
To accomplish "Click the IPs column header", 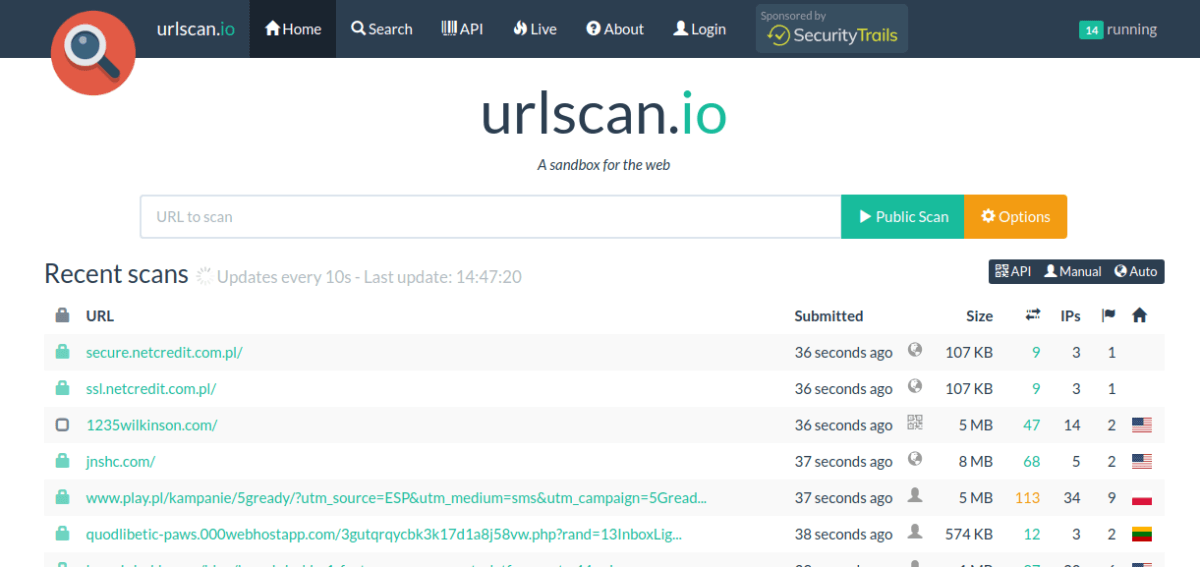I will 1070,316.
